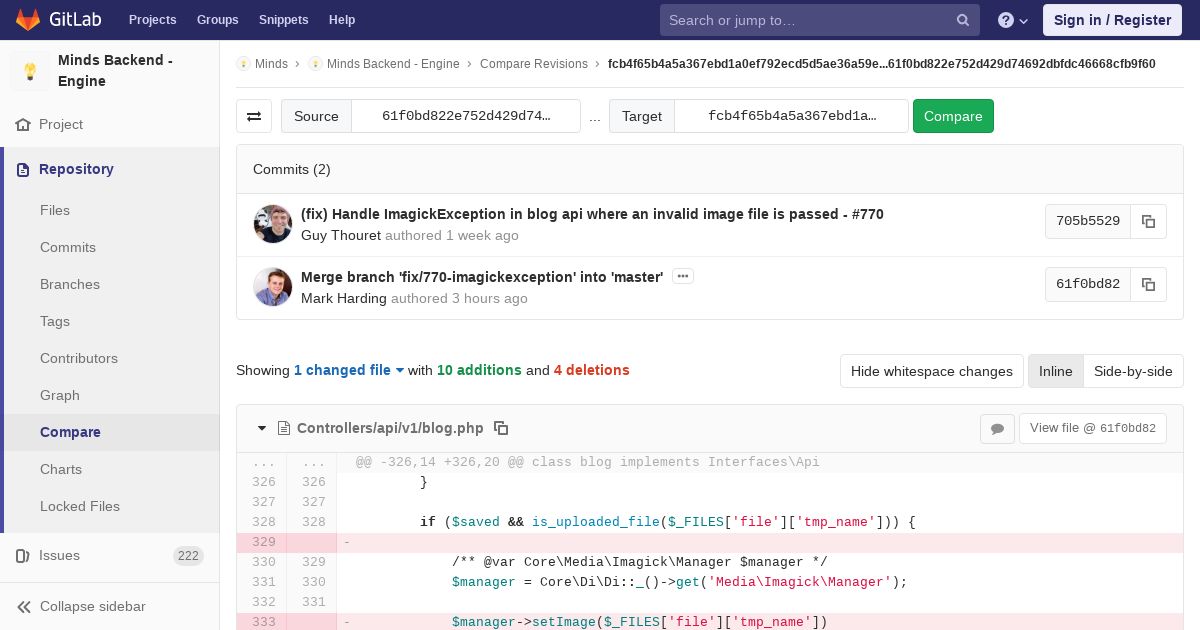Expand merge commit description ellipsis

[x=683, y=276]
